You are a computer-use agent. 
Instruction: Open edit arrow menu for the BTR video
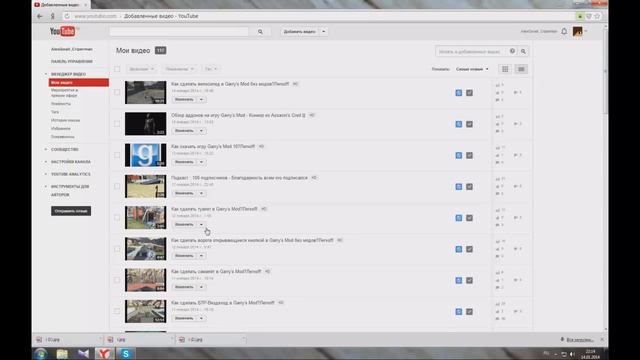coord(201,318)
